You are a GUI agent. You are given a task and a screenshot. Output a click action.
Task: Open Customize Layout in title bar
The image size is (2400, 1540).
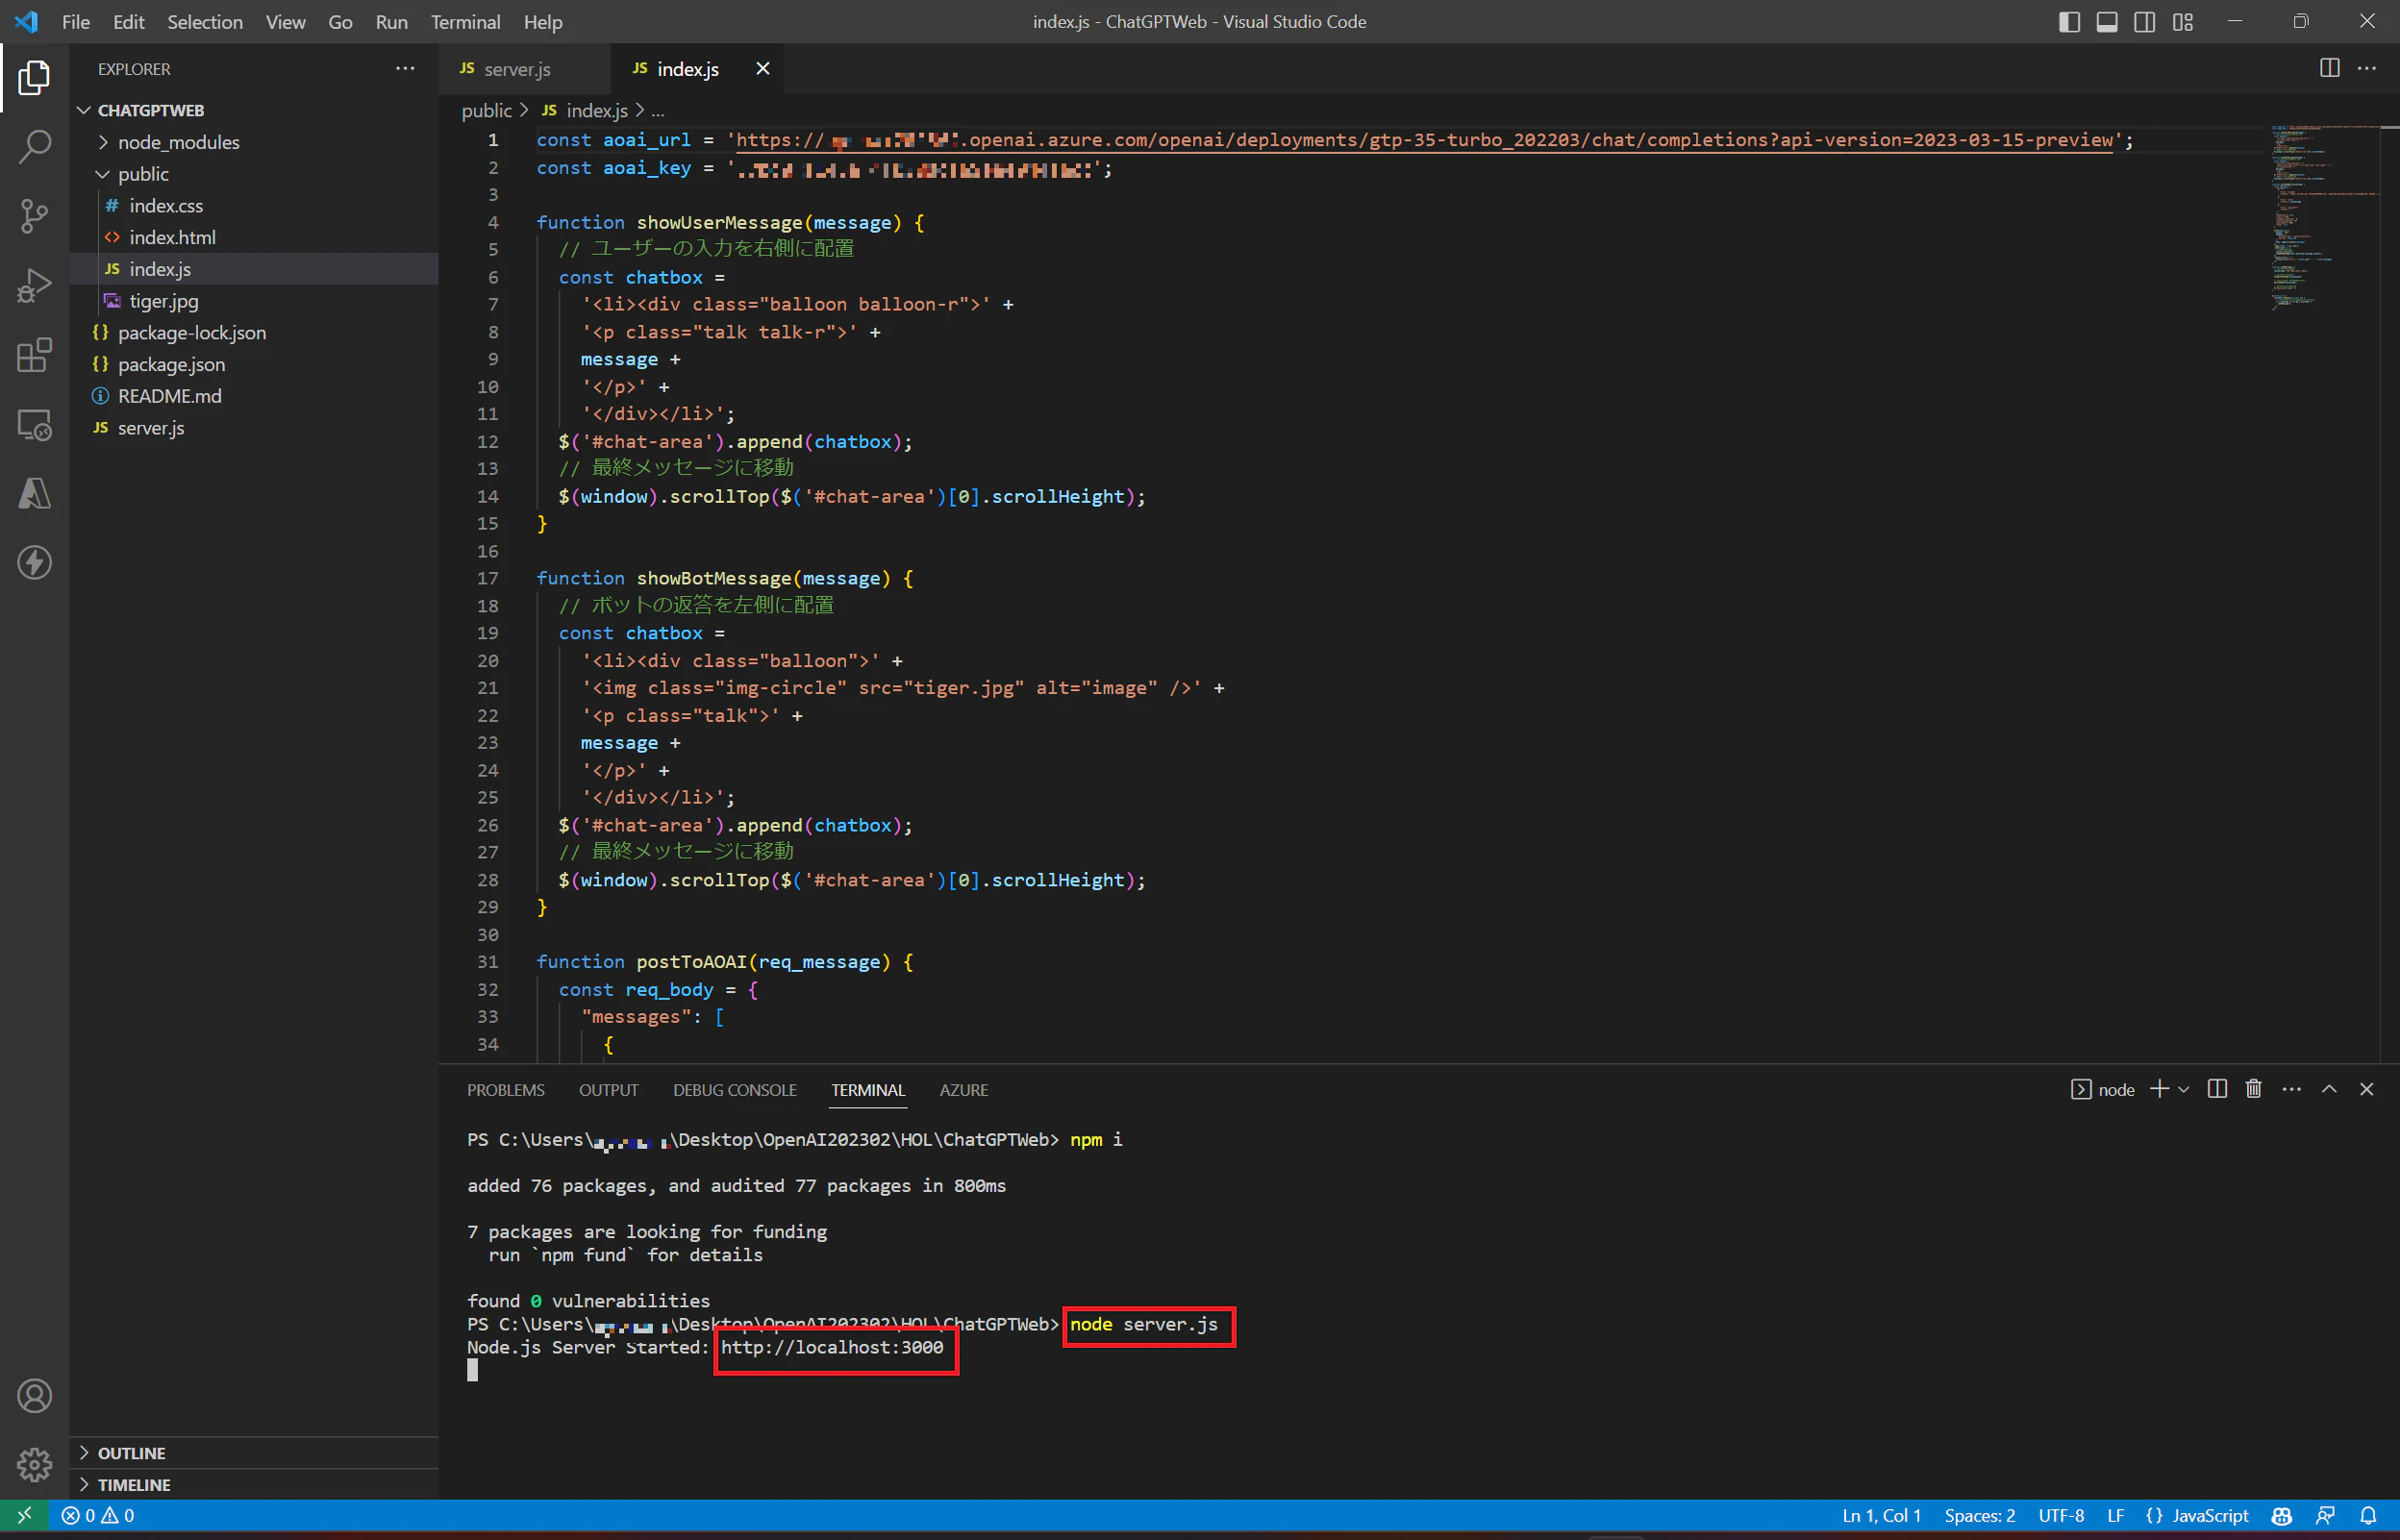2182,22
